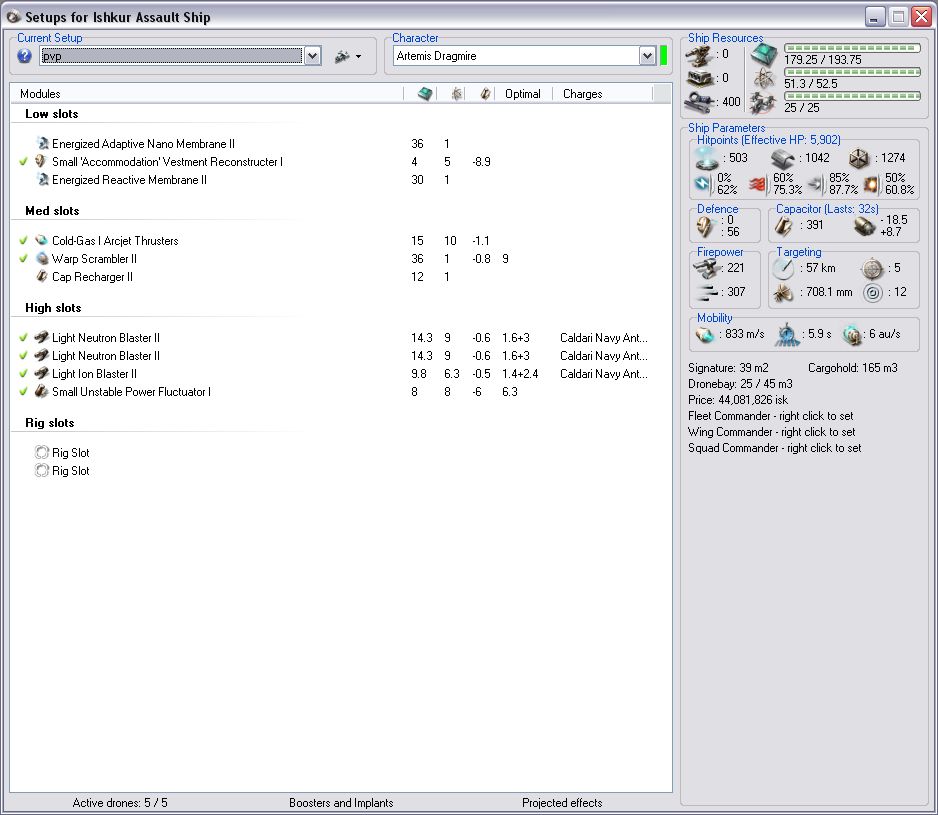Click Squad Commander - right click to set
The width and height of the screenshot is (938, 815).
click(x=775, y=448)
